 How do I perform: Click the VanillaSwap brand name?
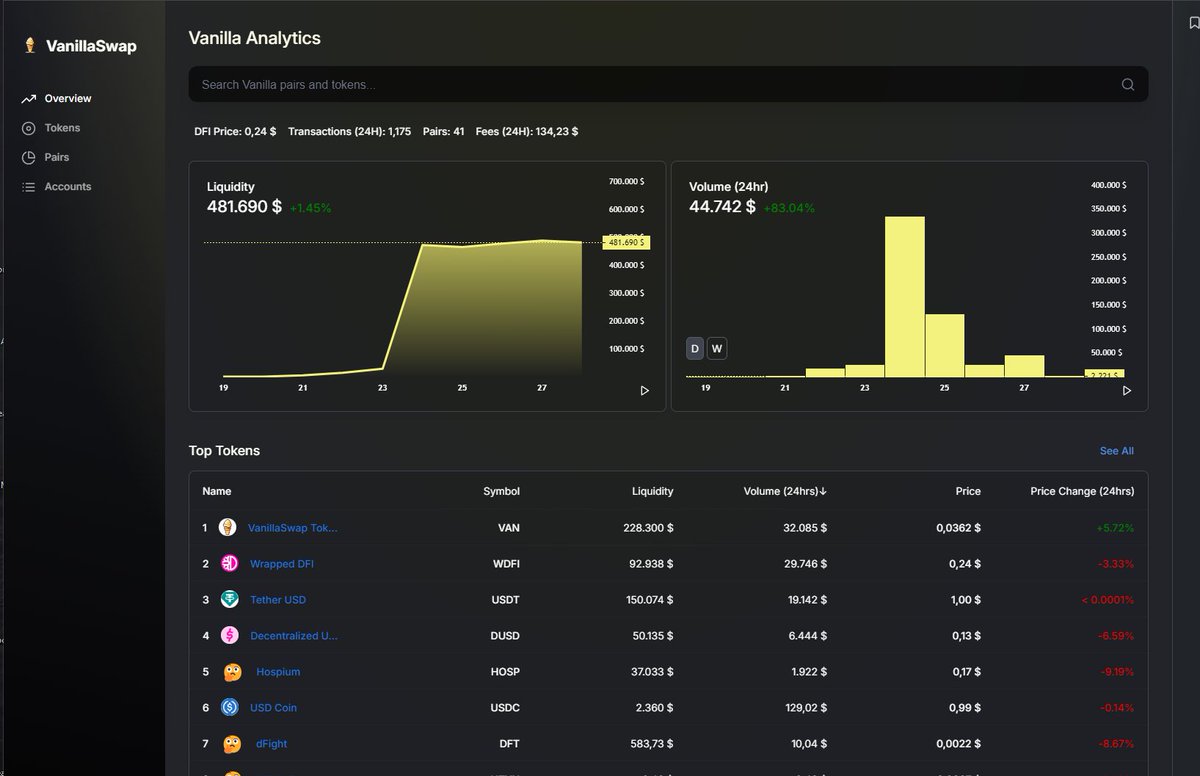(91, 46)
